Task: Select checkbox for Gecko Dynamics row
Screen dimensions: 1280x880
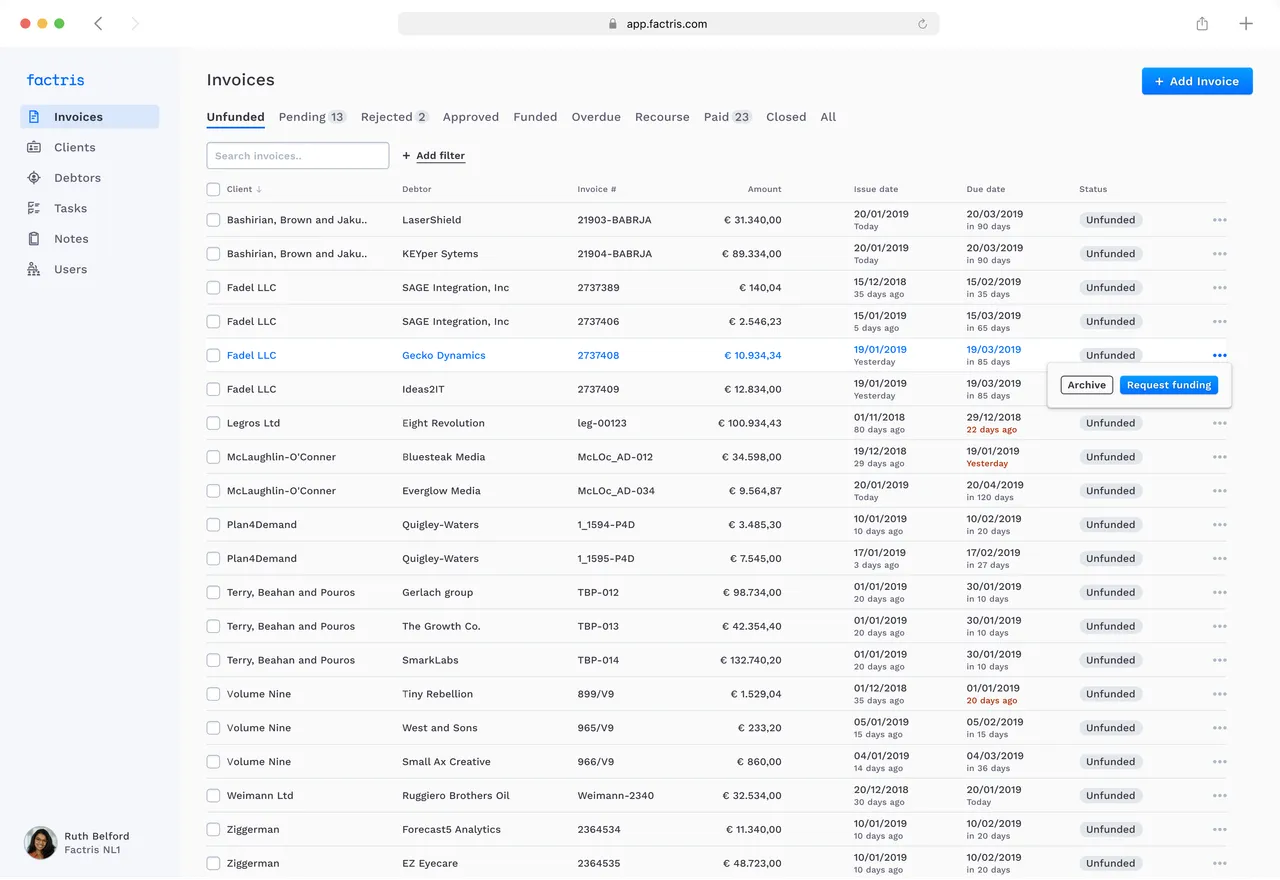Action: 213,355
